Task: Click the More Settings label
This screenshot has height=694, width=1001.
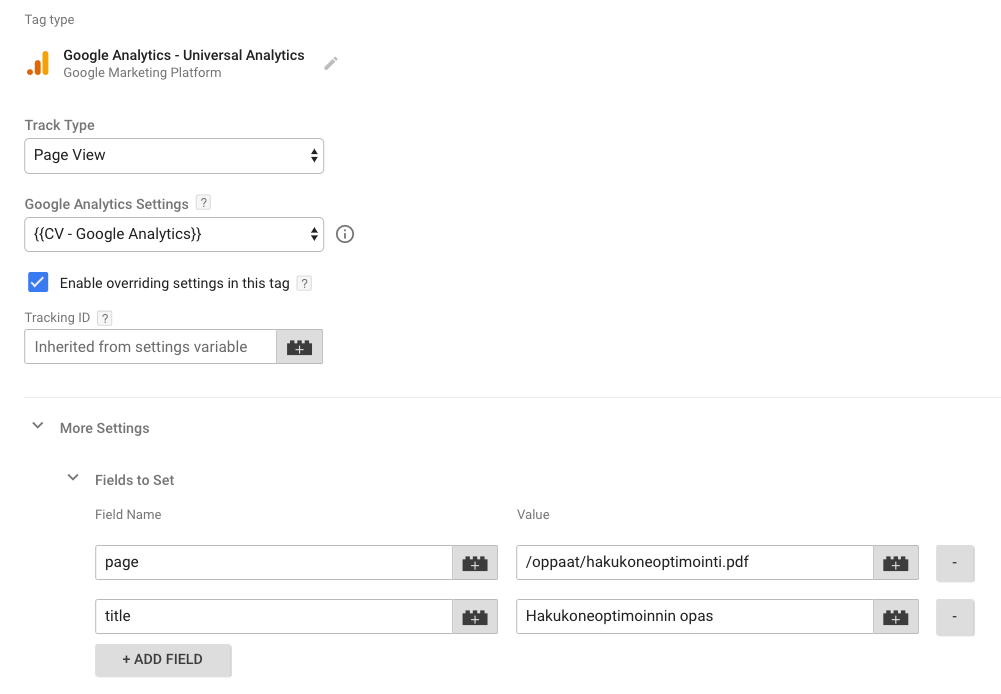Action: tap(105, 428)
